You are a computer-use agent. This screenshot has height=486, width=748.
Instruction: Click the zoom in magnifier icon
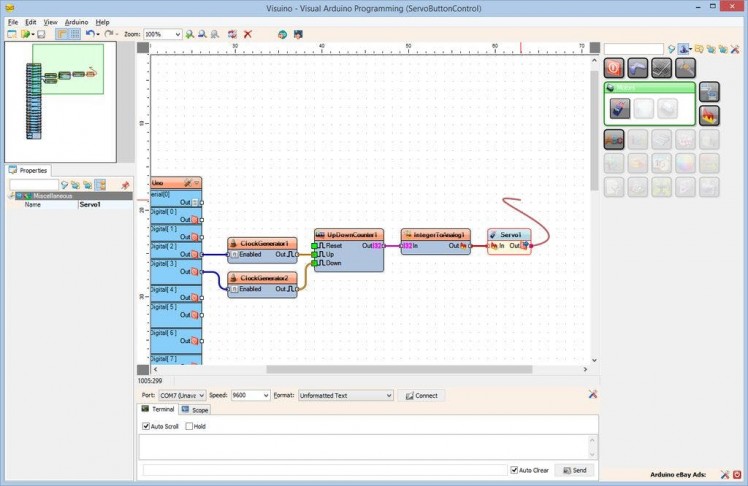pos(190,34)
